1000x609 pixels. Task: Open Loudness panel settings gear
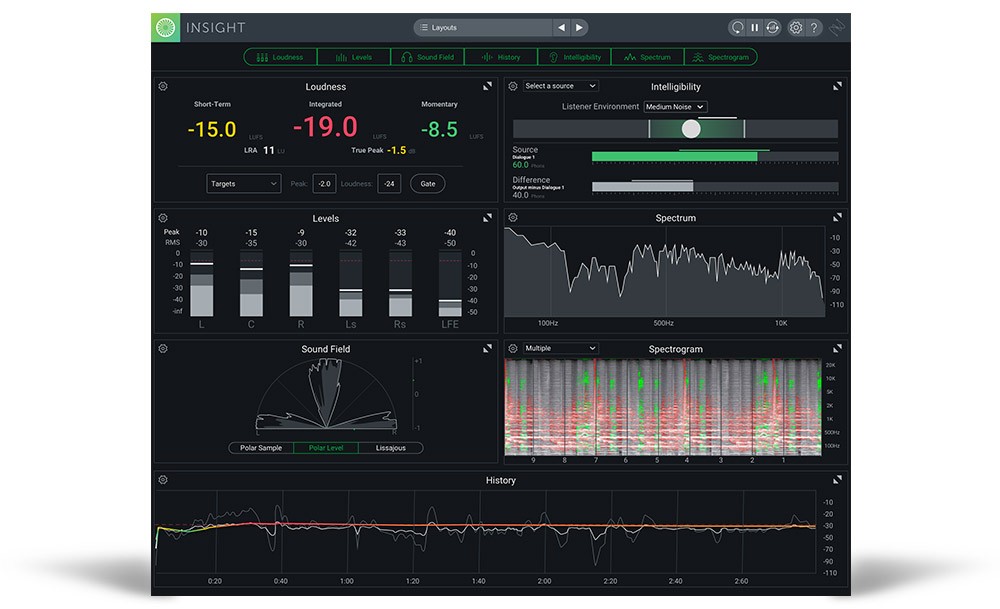(x=163, y=87)
